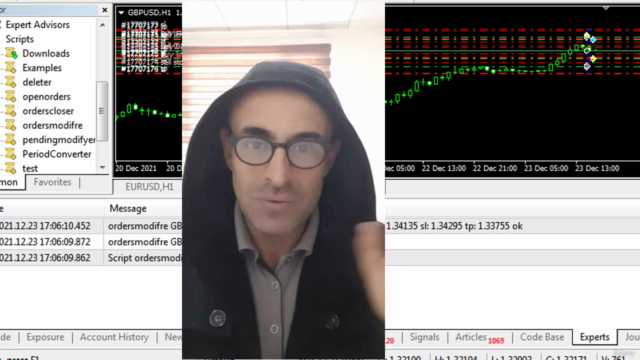Select the 17:06:09.862 log row
Screen dimensions: 640x360
[x=320, y=258]
